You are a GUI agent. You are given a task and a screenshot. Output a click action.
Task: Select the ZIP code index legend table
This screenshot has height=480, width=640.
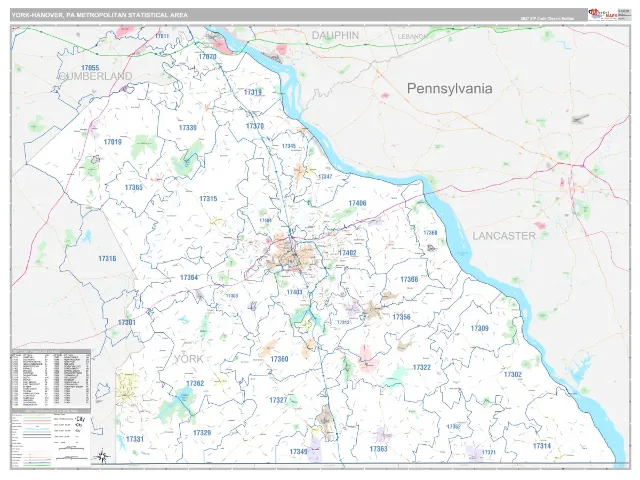tap(51, 377)
